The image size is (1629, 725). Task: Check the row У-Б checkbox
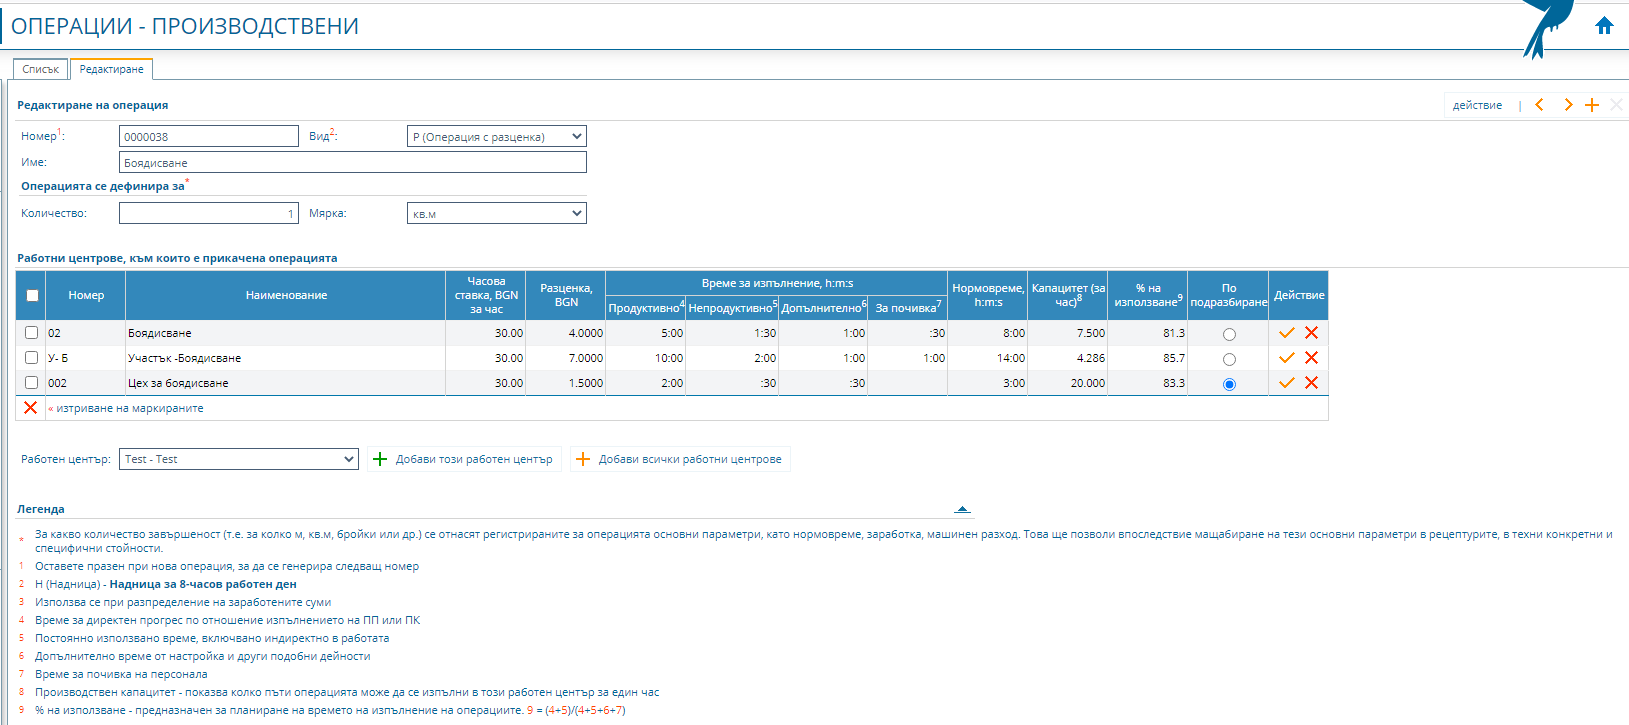[32, 358]
